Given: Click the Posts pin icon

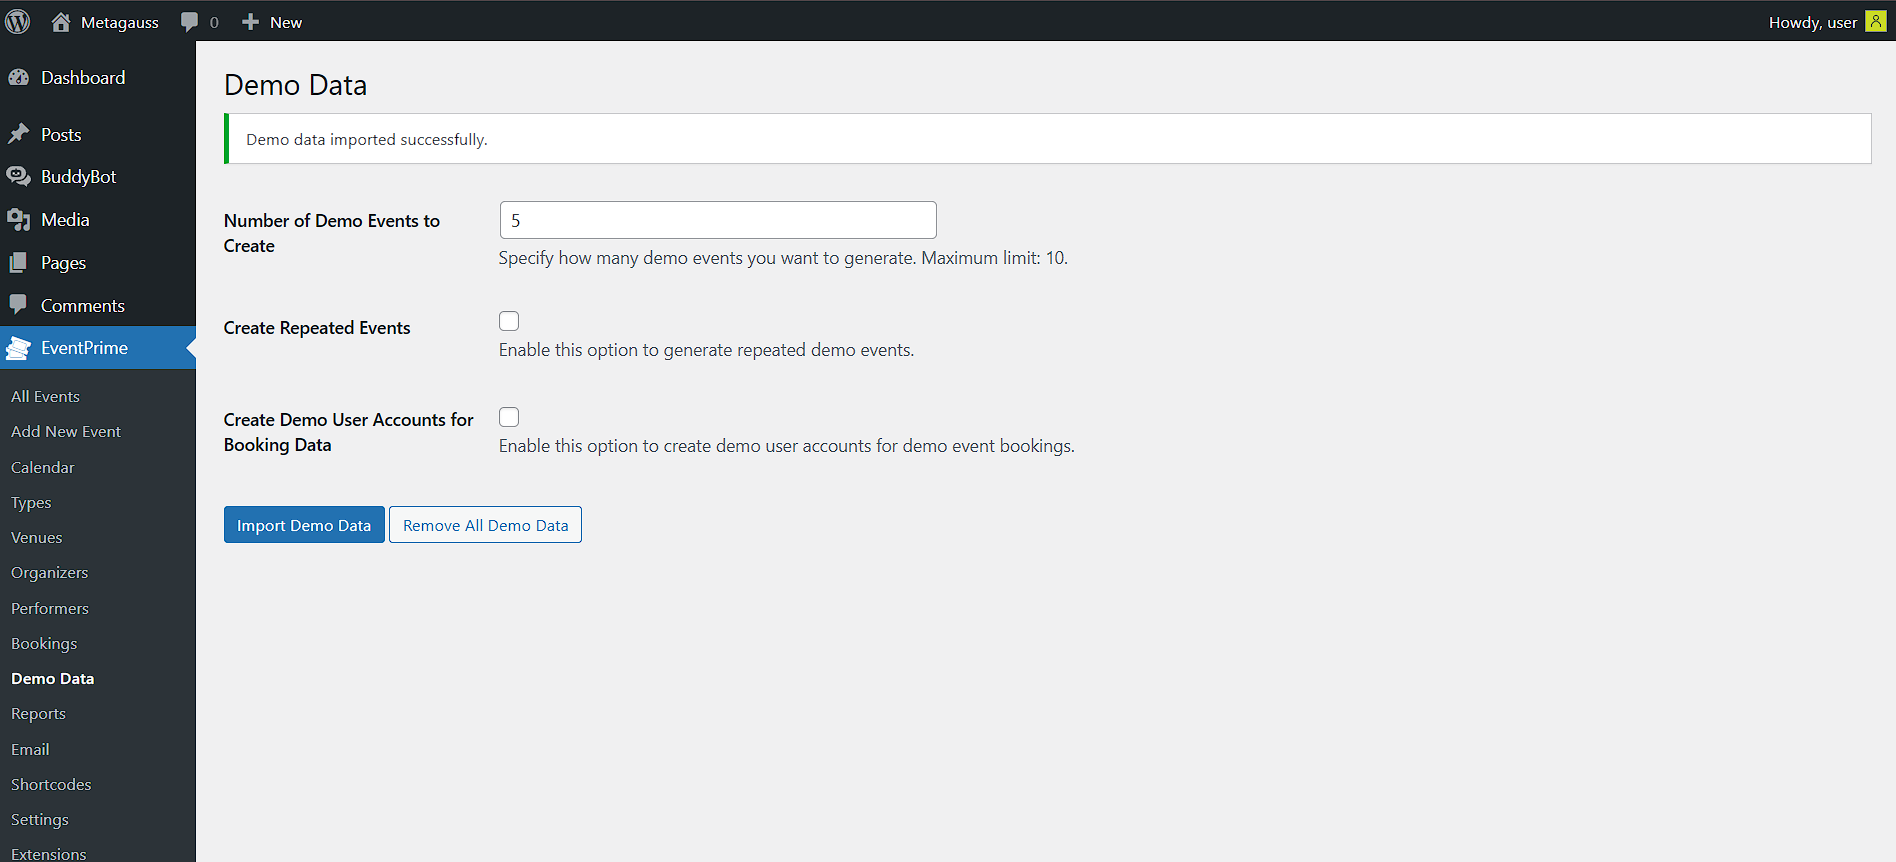Looking at the screenshot, I should point(19,134).
